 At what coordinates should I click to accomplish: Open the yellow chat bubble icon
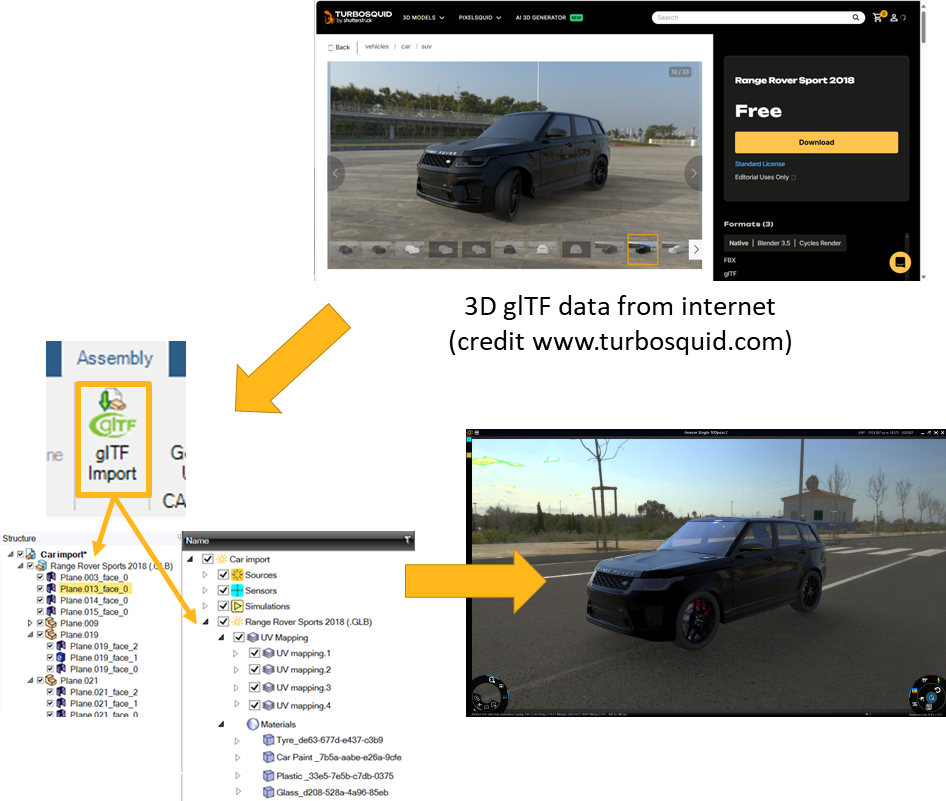(x=900, y=262)
